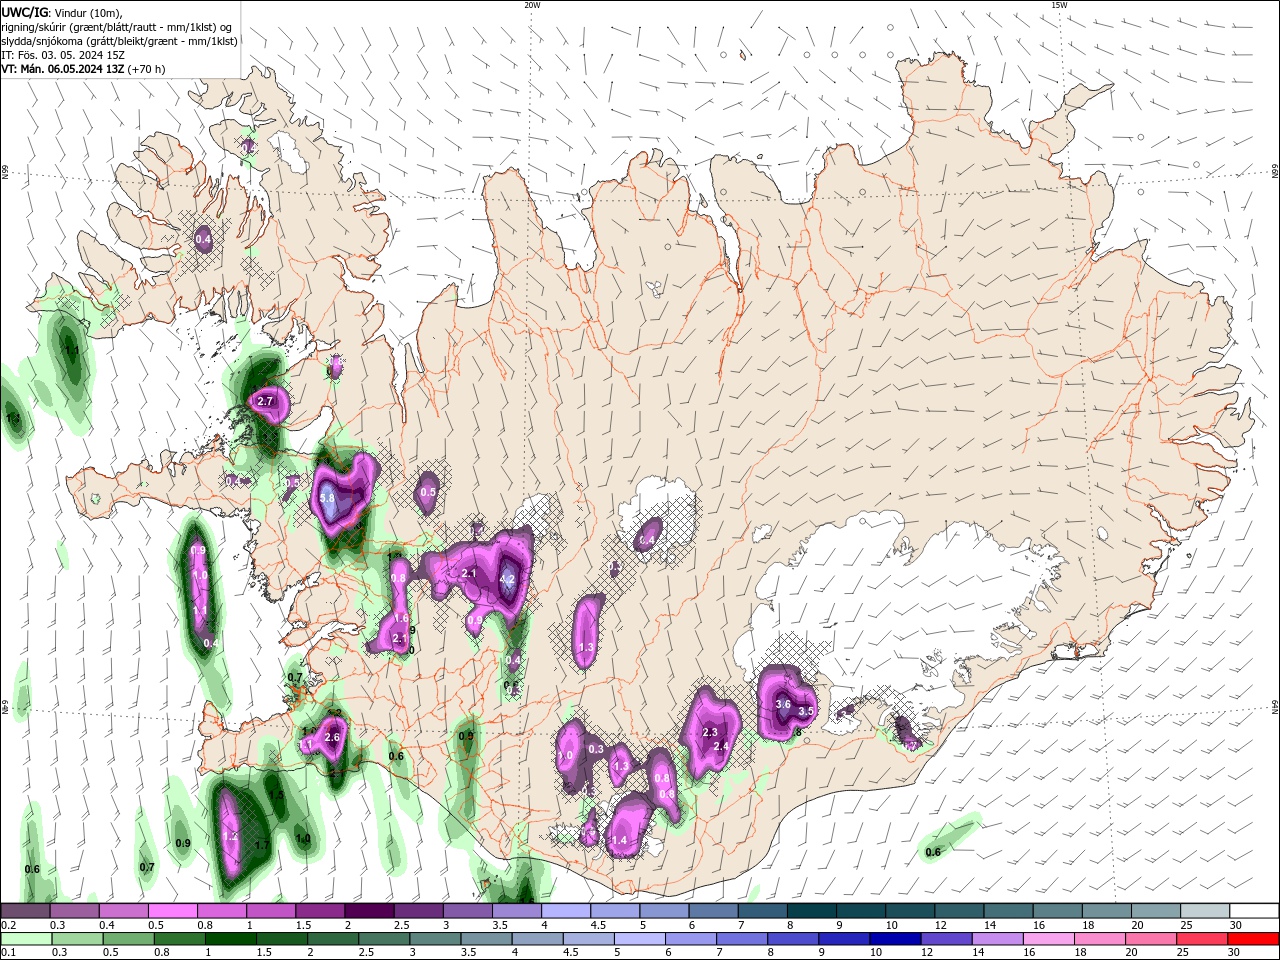
Task: Click the 2.4 snowfall value
Action: coord(721,746)
